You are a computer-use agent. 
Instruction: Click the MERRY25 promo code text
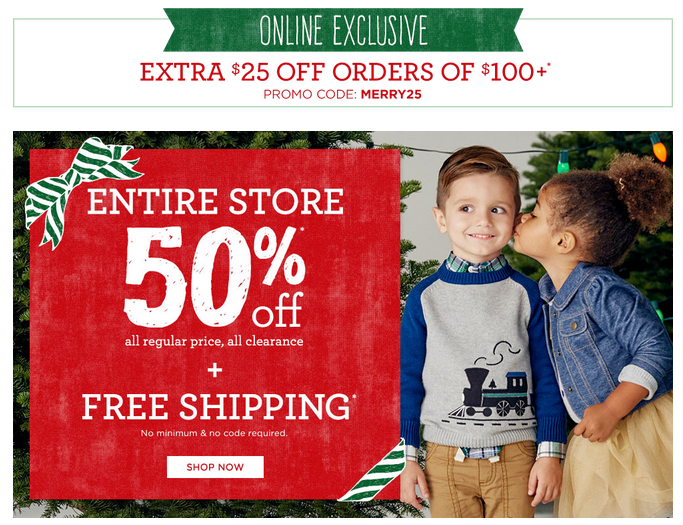tap(391, 95)
